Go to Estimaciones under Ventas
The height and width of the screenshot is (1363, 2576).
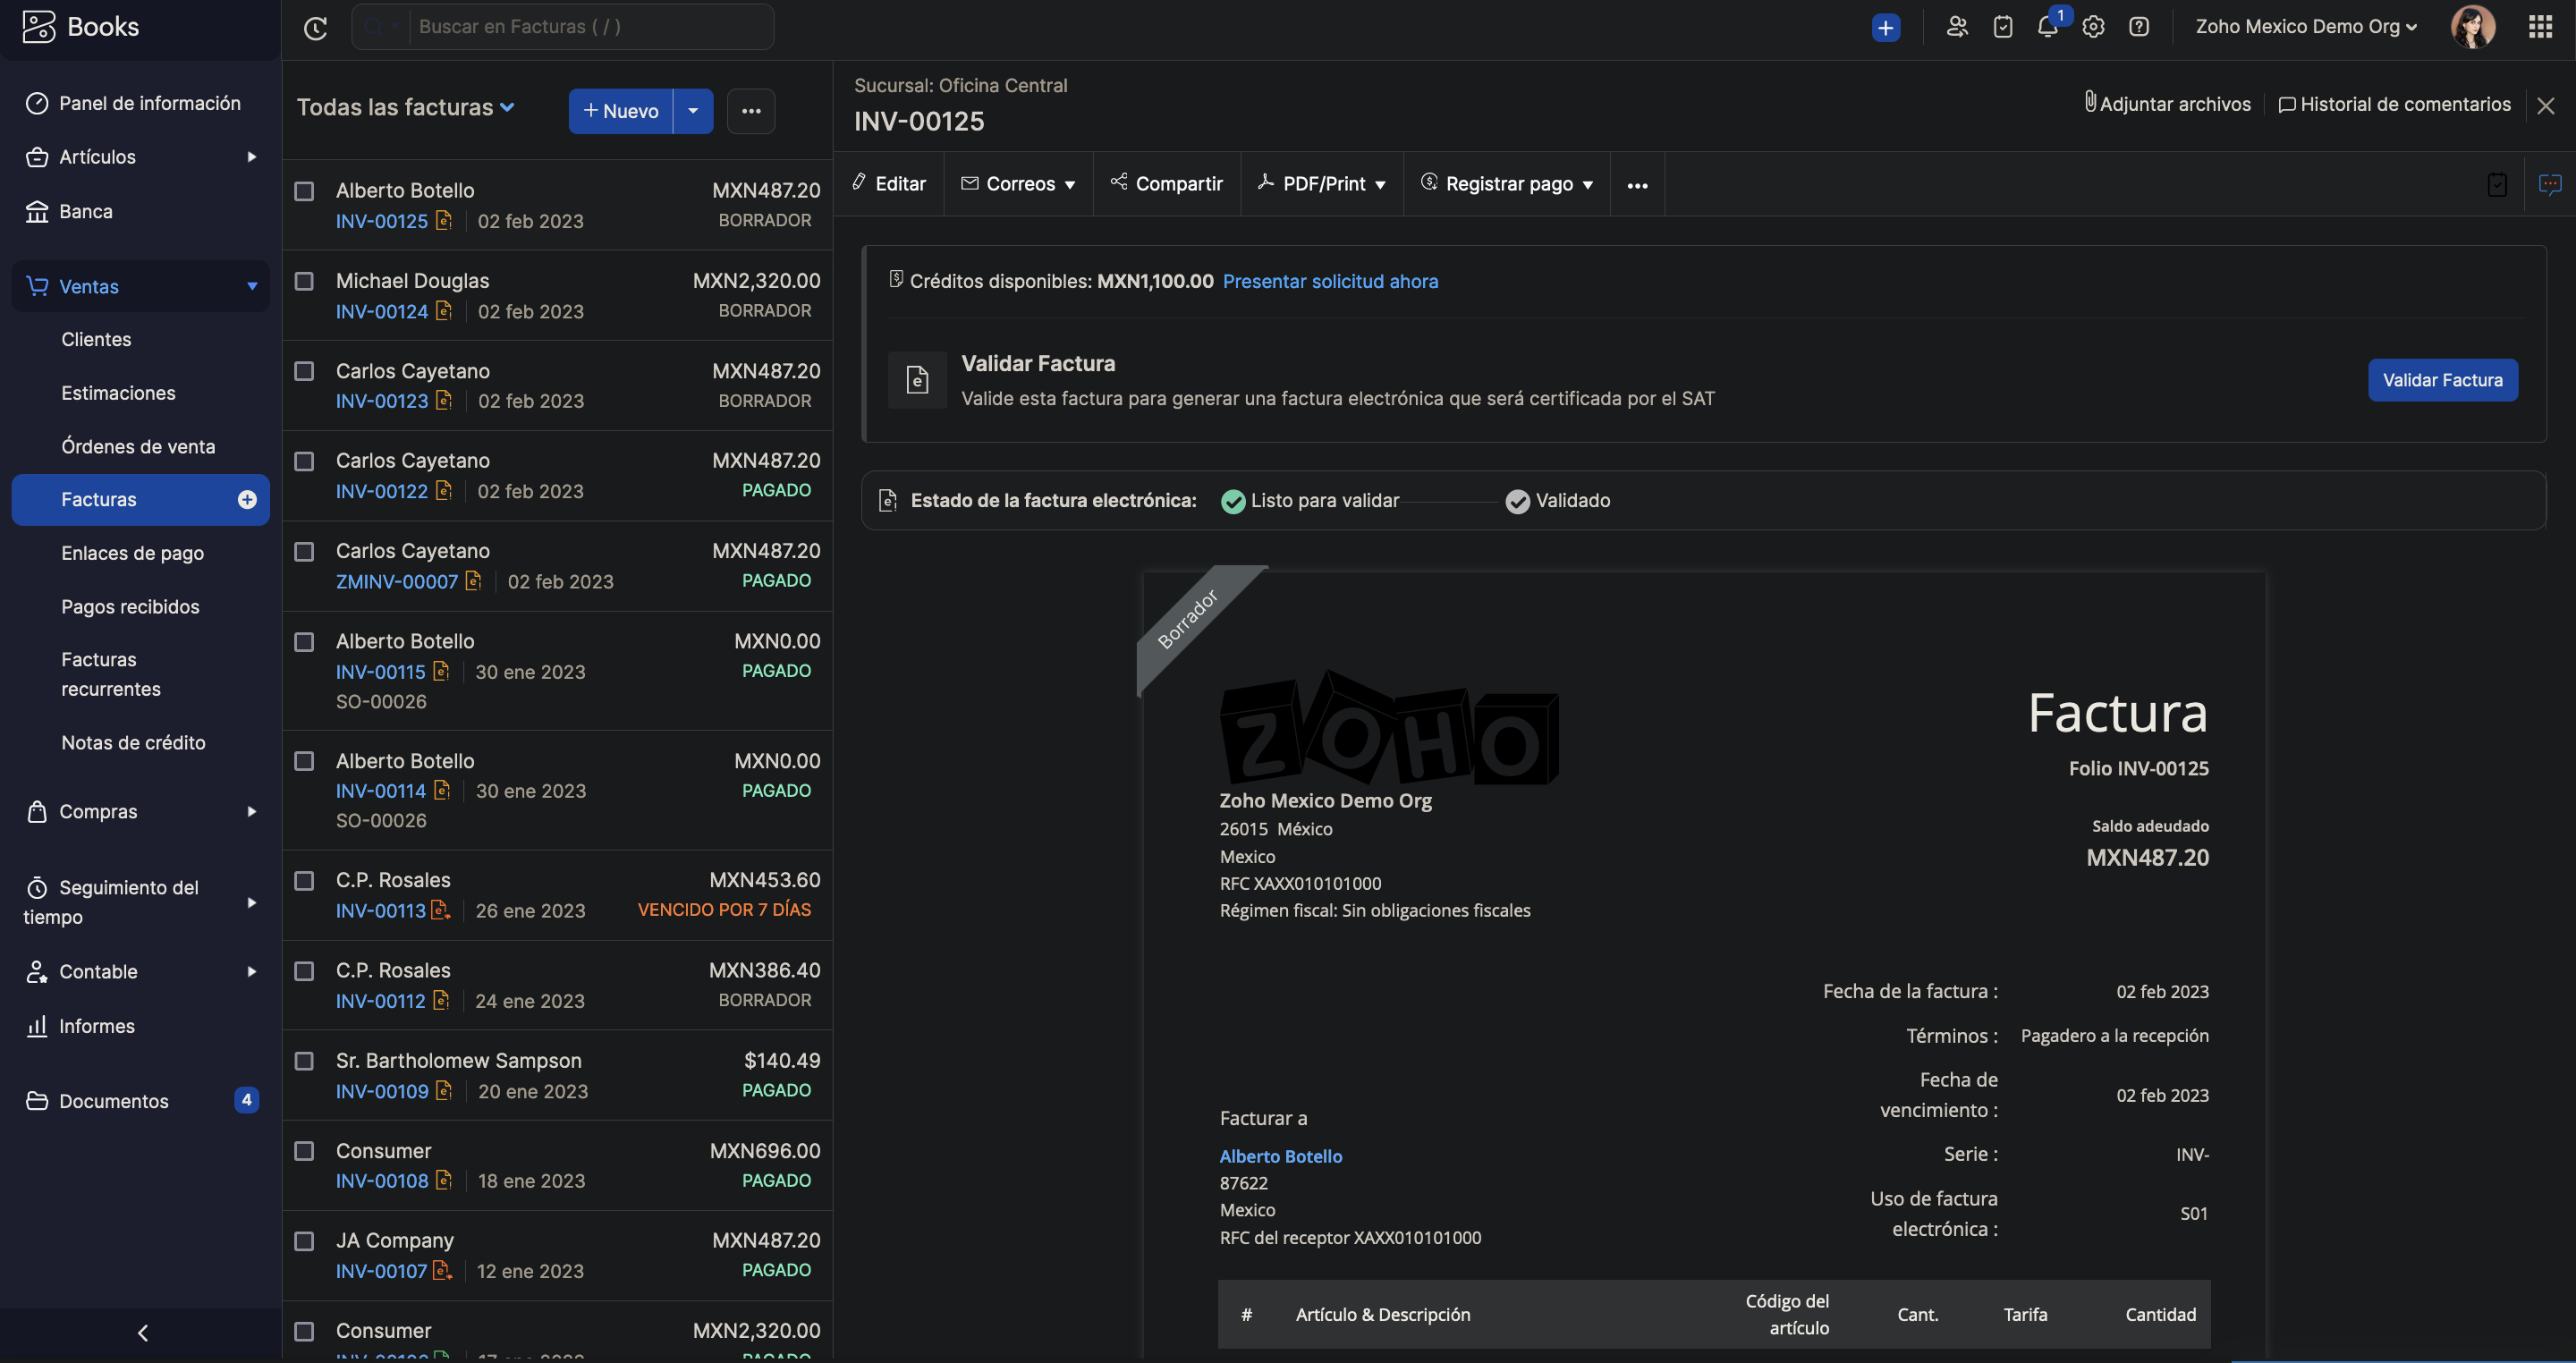tap(118, 393)
